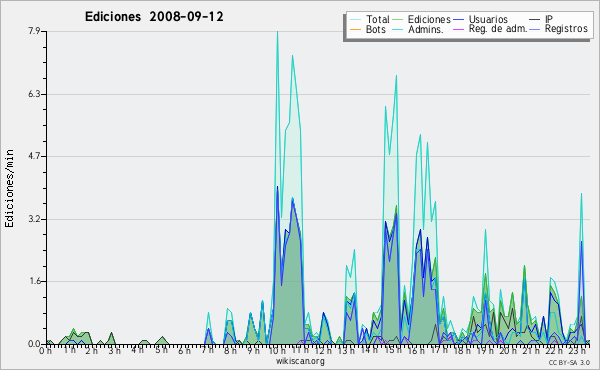Viewport: 600px width, 370px height.
Task: Click the 'Reg. de adm.' legend label
Action: tap(498, 29)
